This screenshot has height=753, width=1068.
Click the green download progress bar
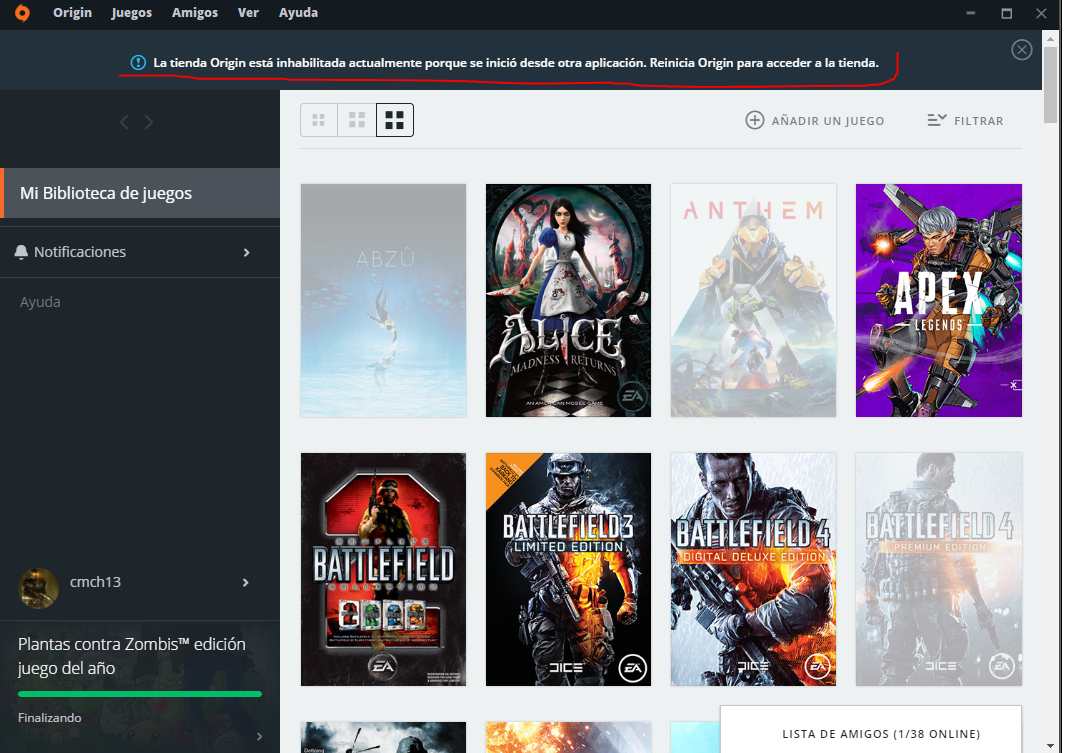140,694
